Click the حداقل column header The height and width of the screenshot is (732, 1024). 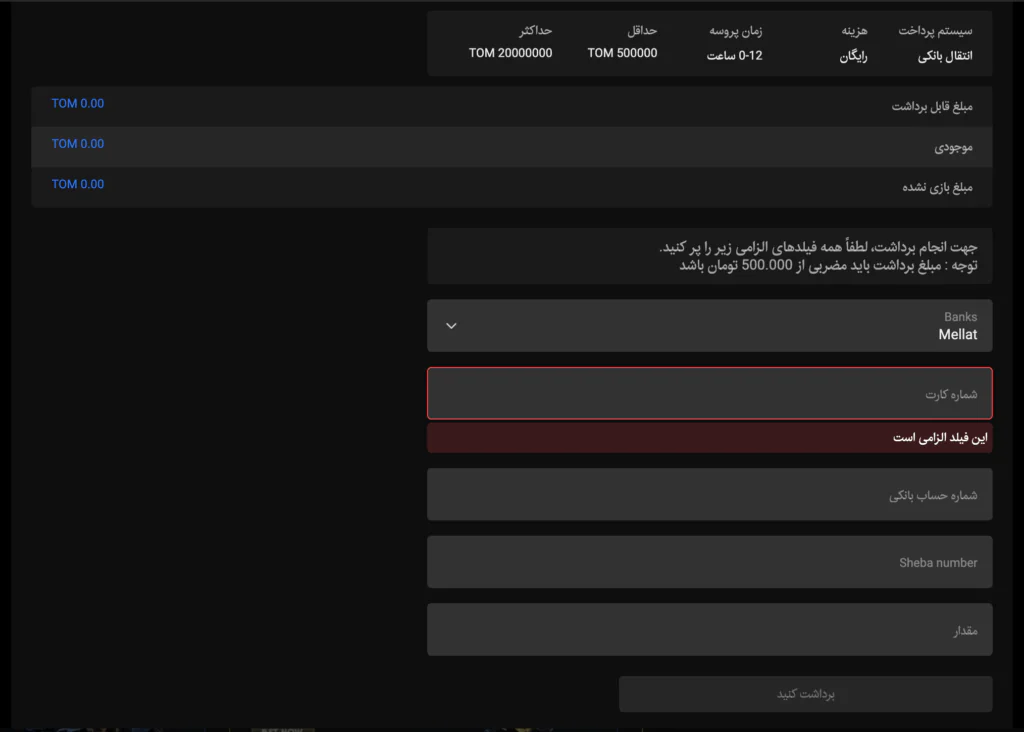coord(642,31)
